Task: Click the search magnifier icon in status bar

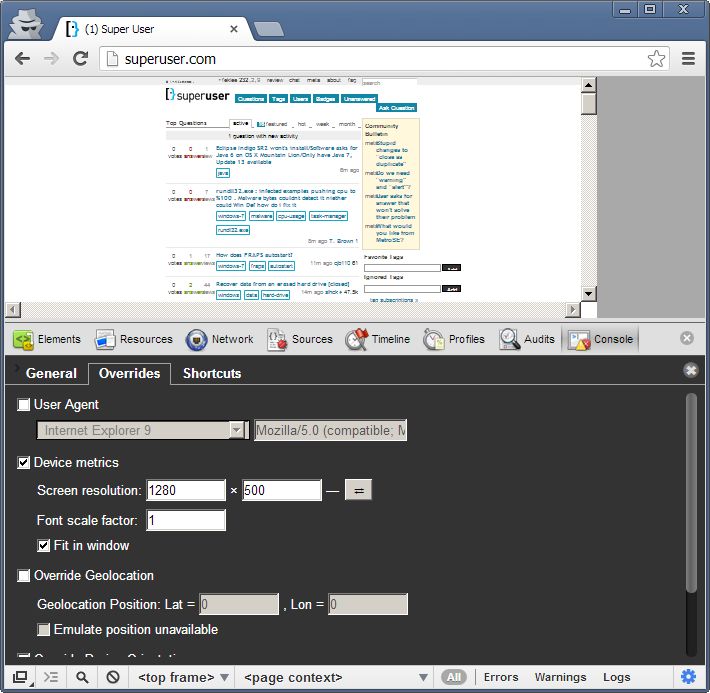Action: (x=82, y=677)
